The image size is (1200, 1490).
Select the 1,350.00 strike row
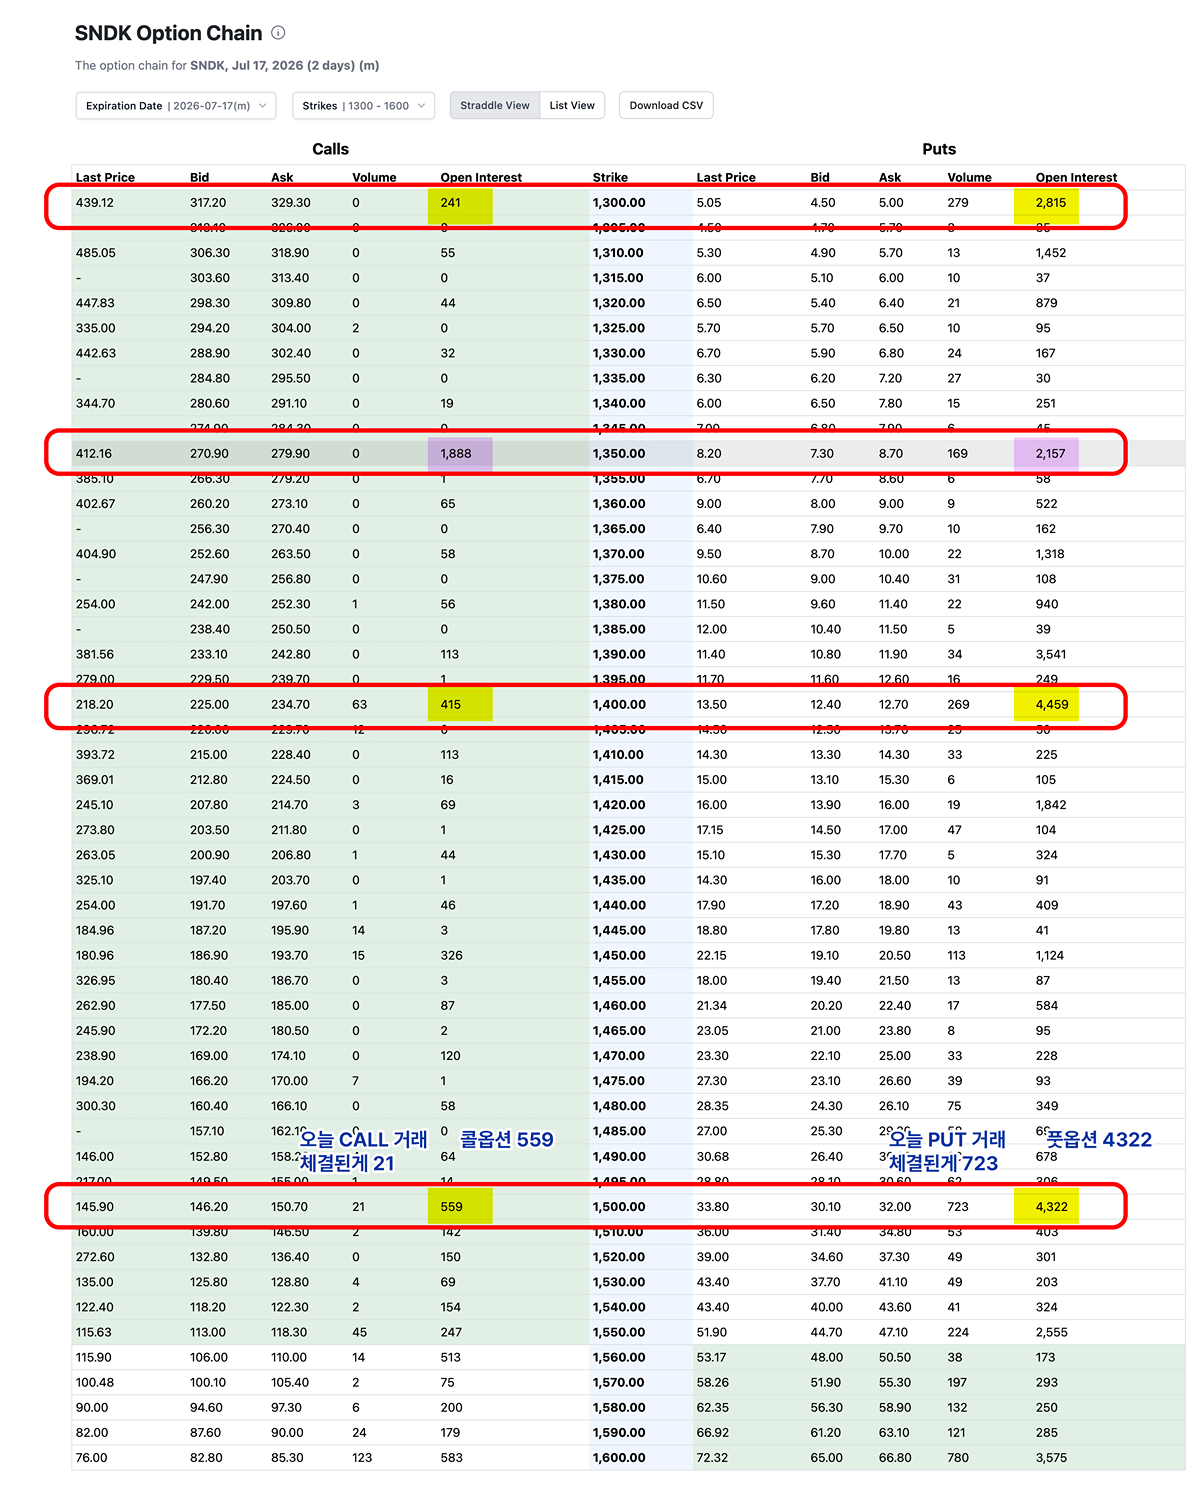(x=628, y=453)
